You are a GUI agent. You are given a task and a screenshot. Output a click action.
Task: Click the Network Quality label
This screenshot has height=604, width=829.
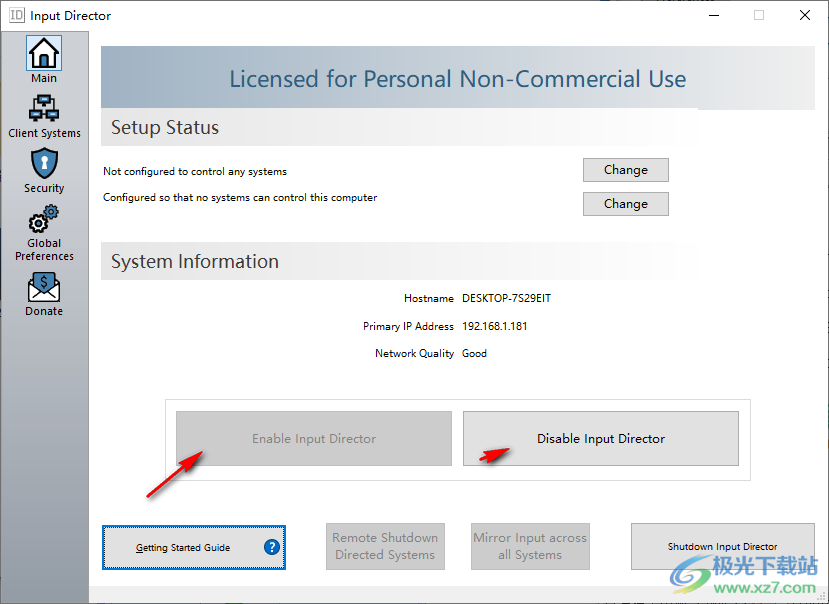(x=414, y=353)
